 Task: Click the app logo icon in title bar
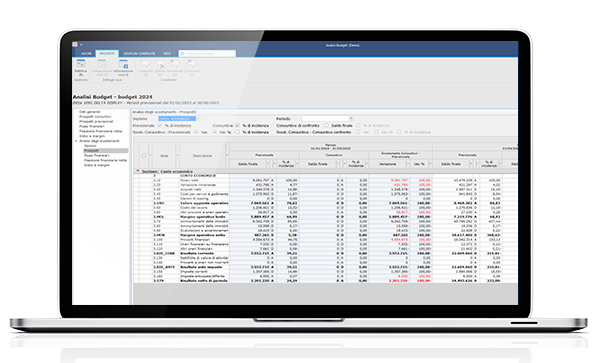tap(75, 44)
